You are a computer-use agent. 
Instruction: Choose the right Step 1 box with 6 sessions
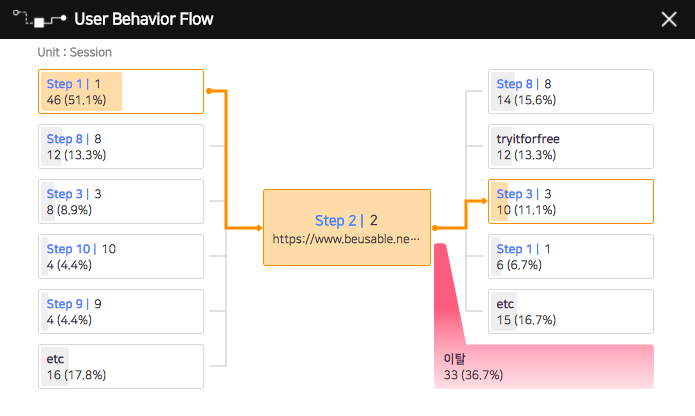coord(571,257)
